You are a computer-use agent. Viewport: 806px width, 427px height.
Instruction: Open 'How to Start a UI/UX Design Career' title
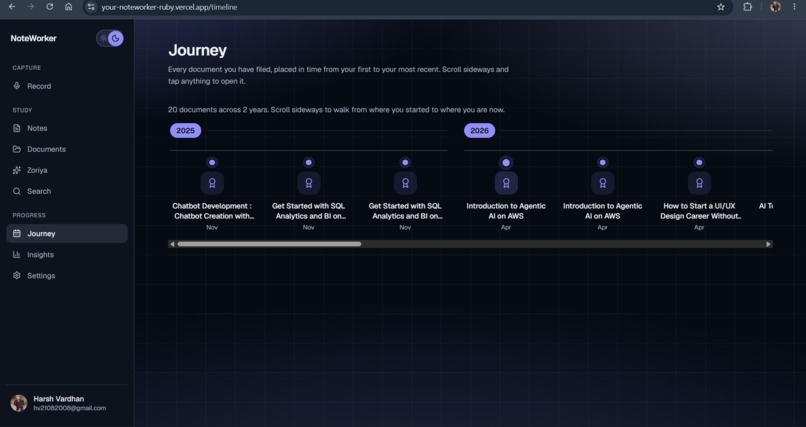[x=699, y=211]
